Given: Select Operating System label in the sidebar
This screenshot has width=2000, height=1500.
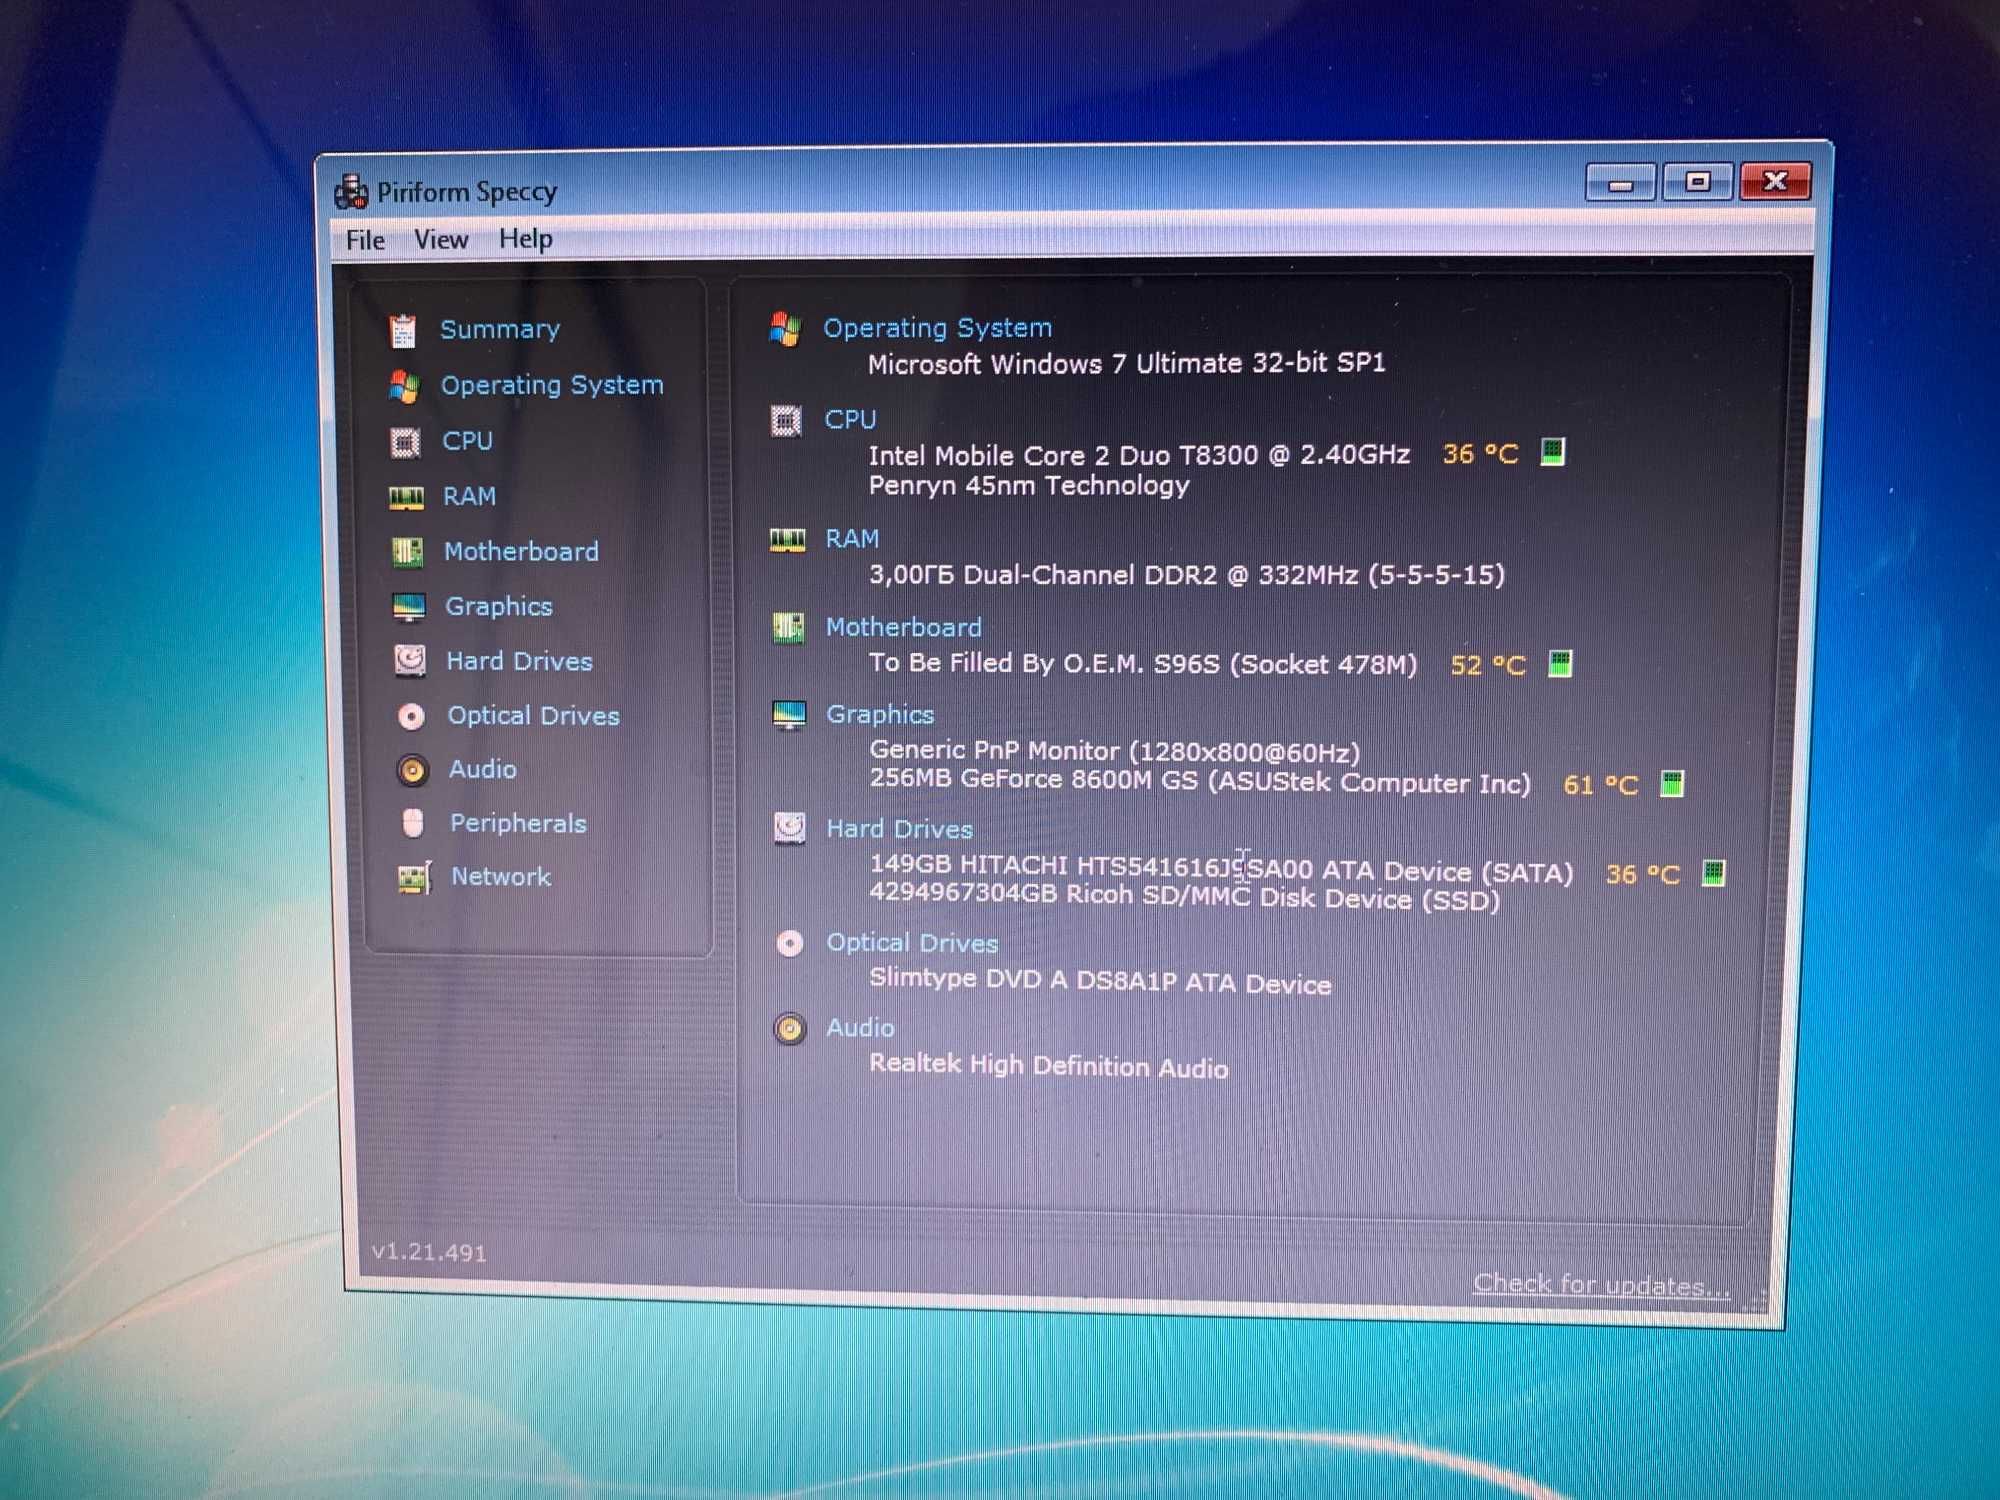Looking at the screenshot, I should 552,385.
